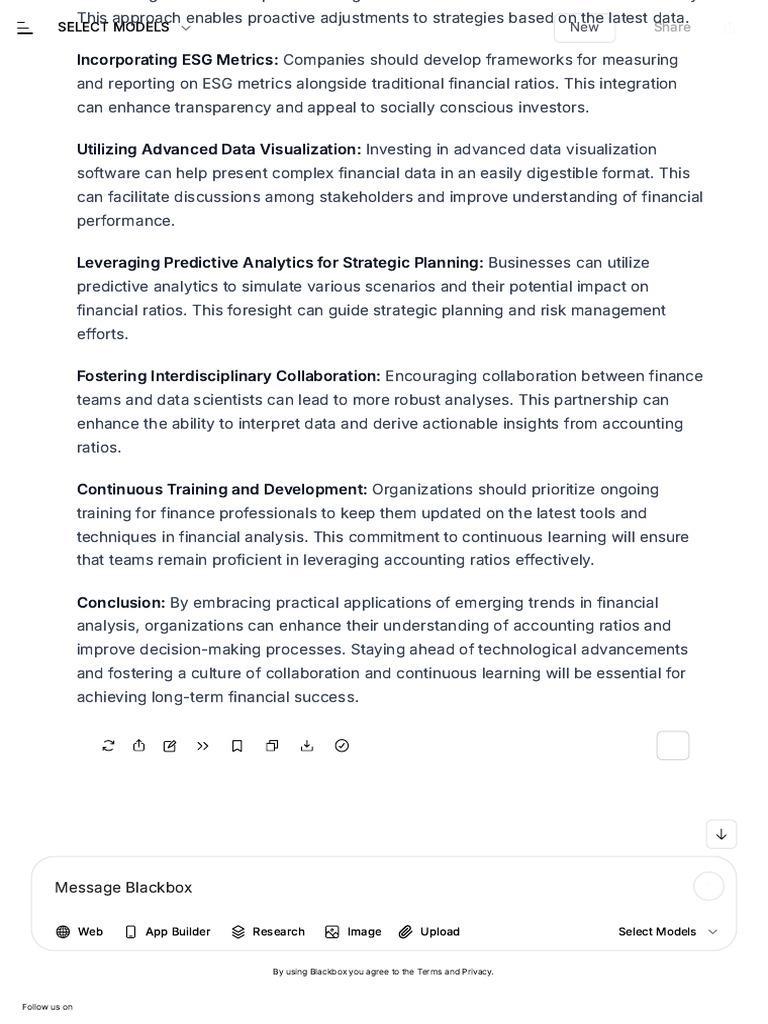Expand the SELECT MODELS dropdown in header
Viewport: 768px width, 1024px height.
pyautogui.click(x=124, y=27)
